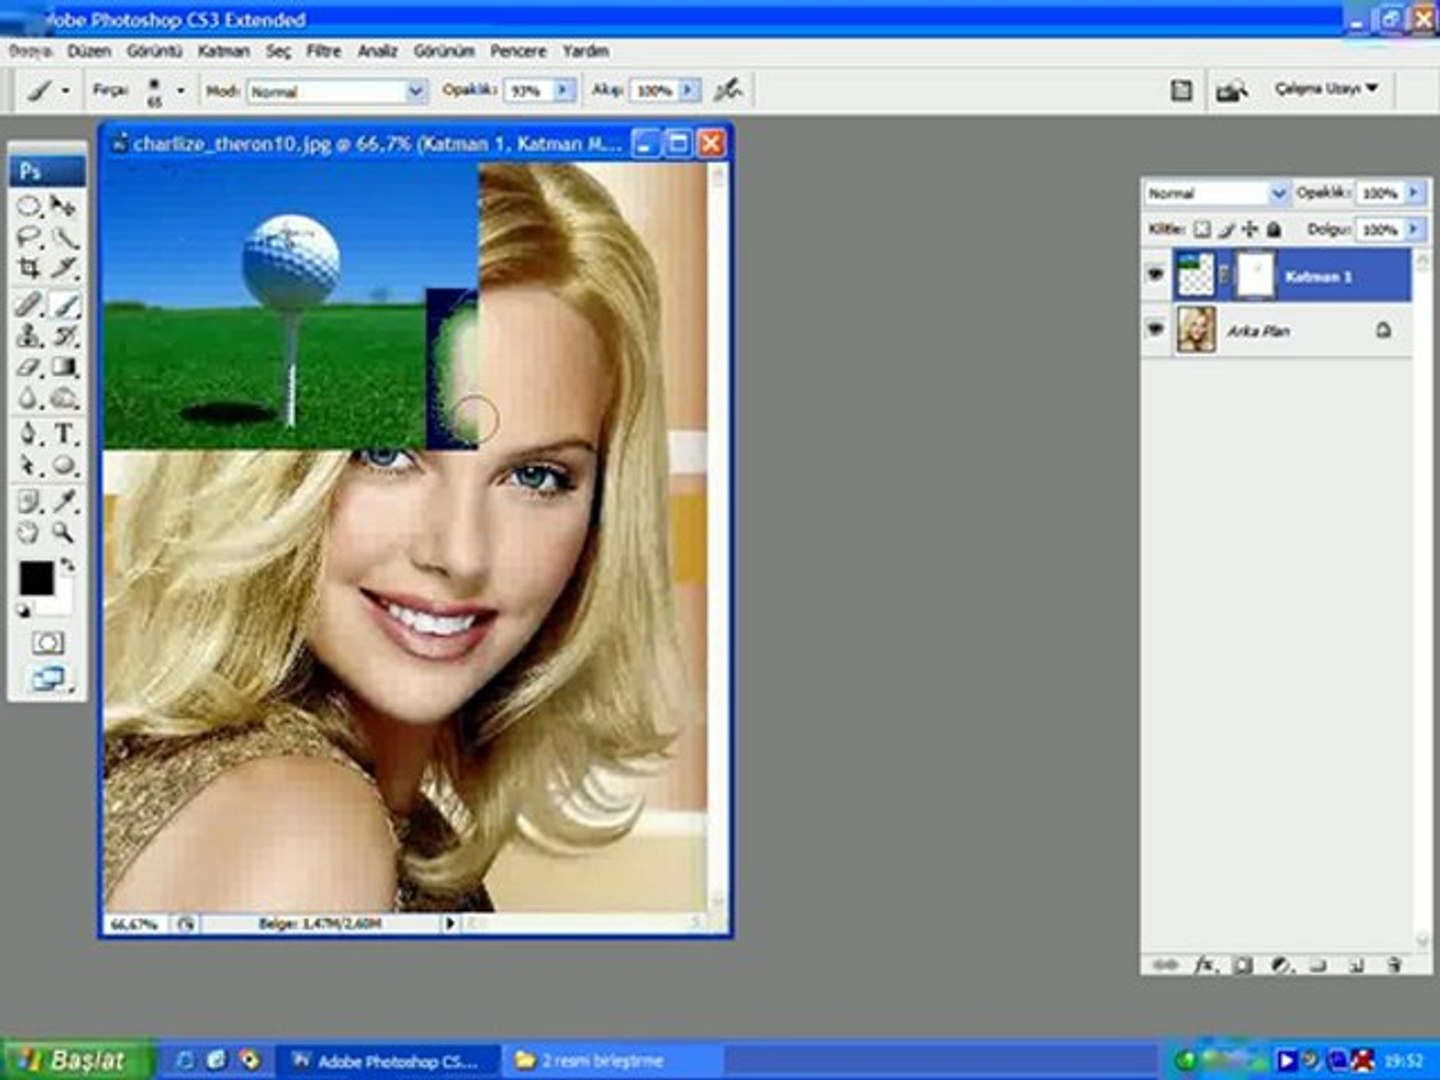Open the Çalışma Uzayı workspace dropdown
Screen dimensions: 1440x1080
pos(1326,89)
